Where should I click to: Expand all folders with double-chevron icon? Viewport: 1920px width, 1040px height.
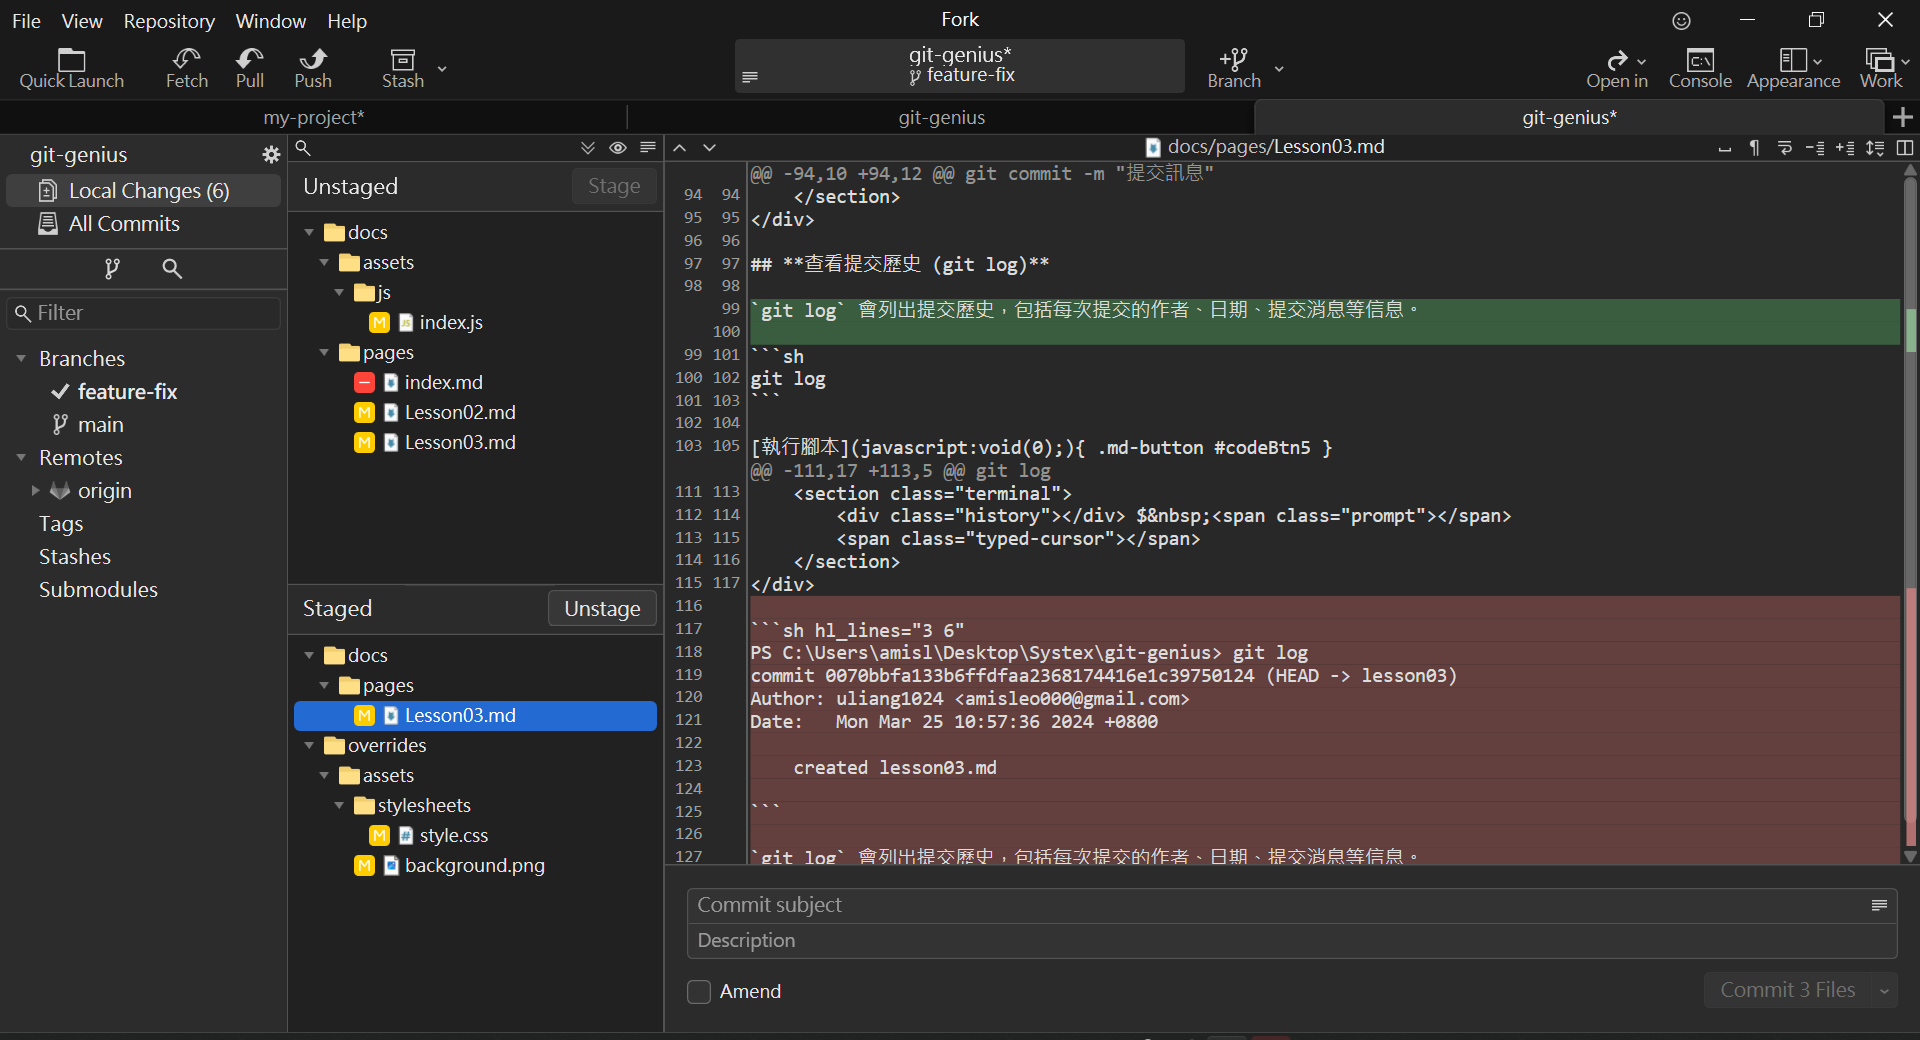point(587,148)
